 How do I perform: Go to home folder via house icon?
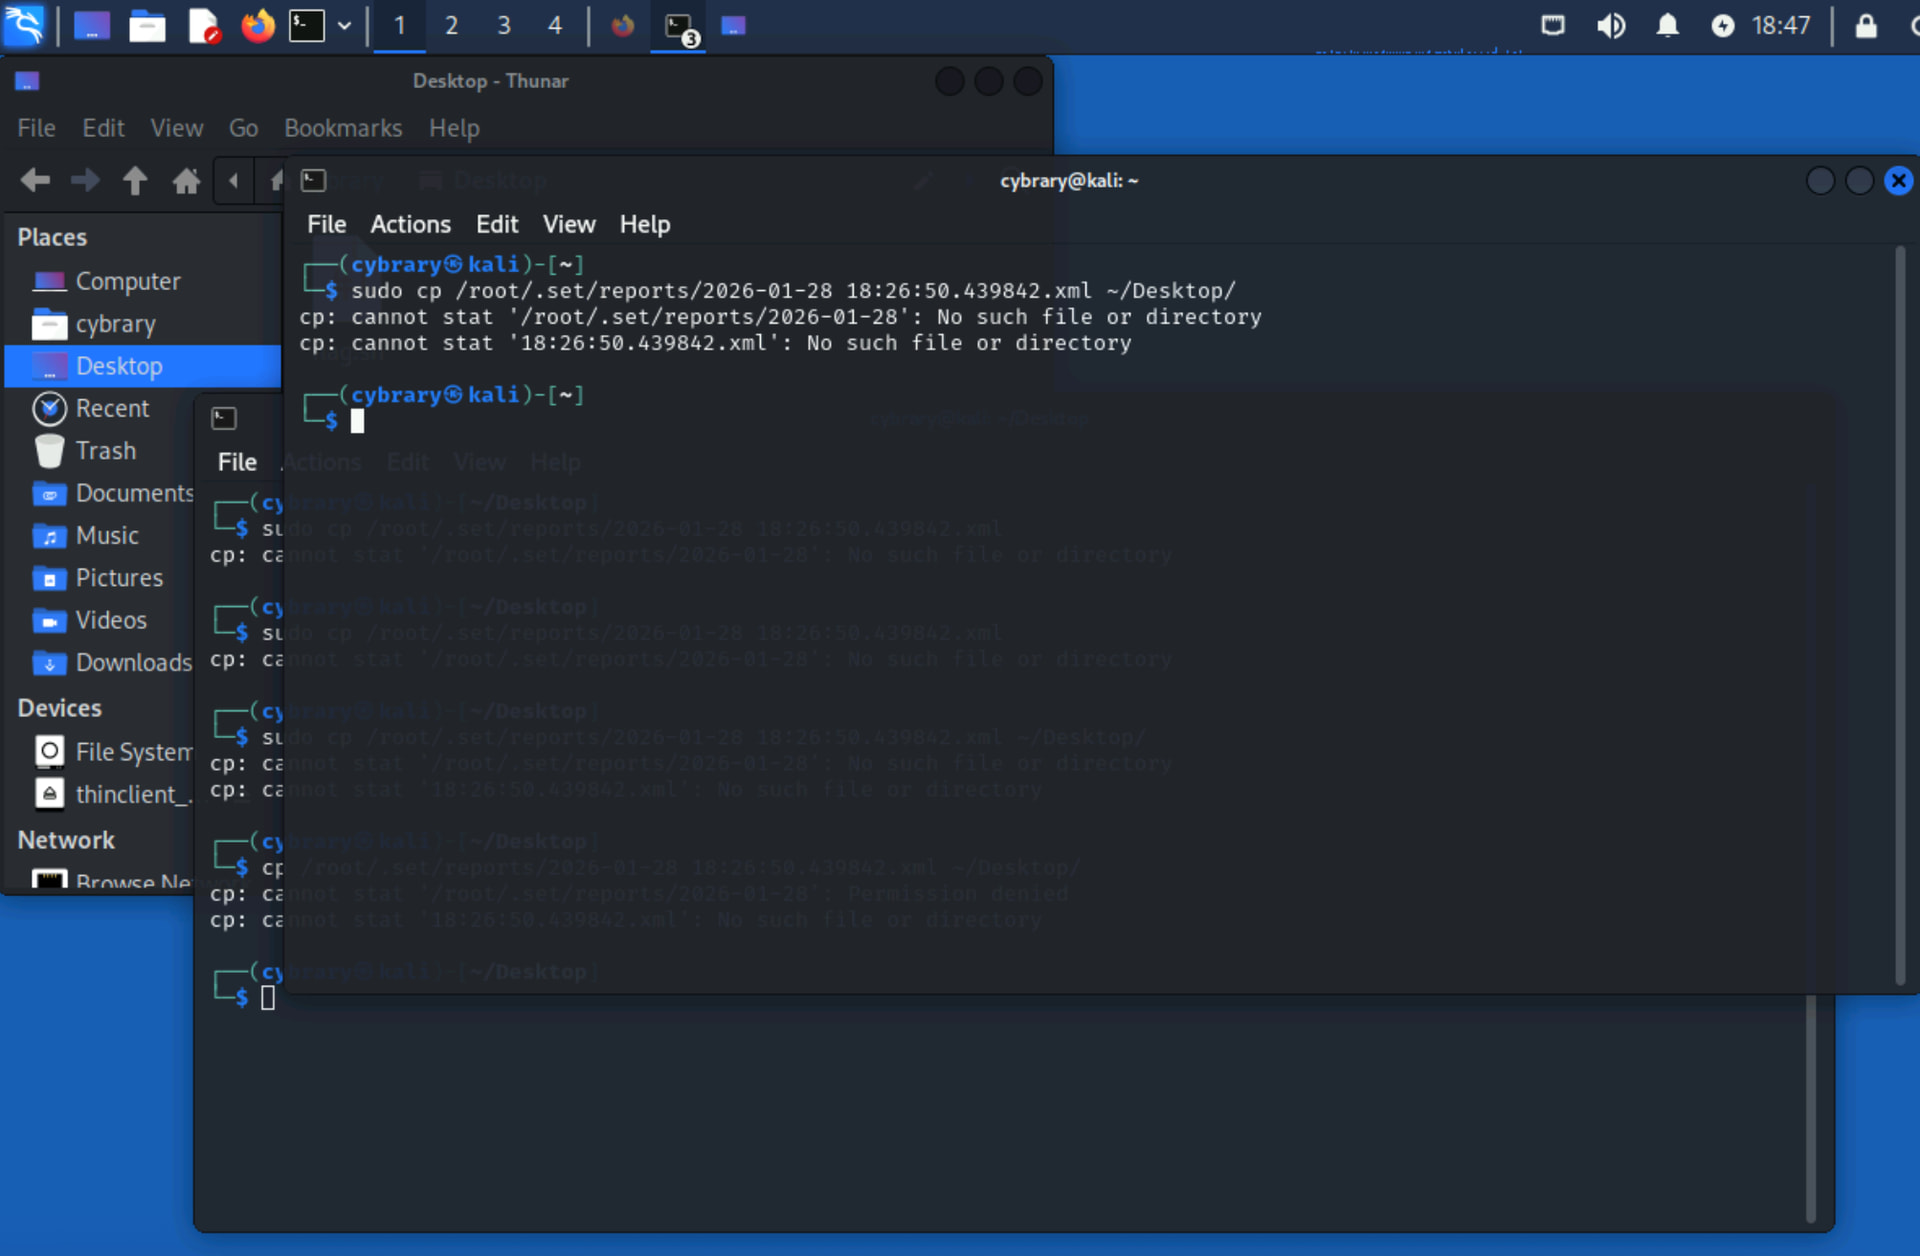click(x=186, y=181)
